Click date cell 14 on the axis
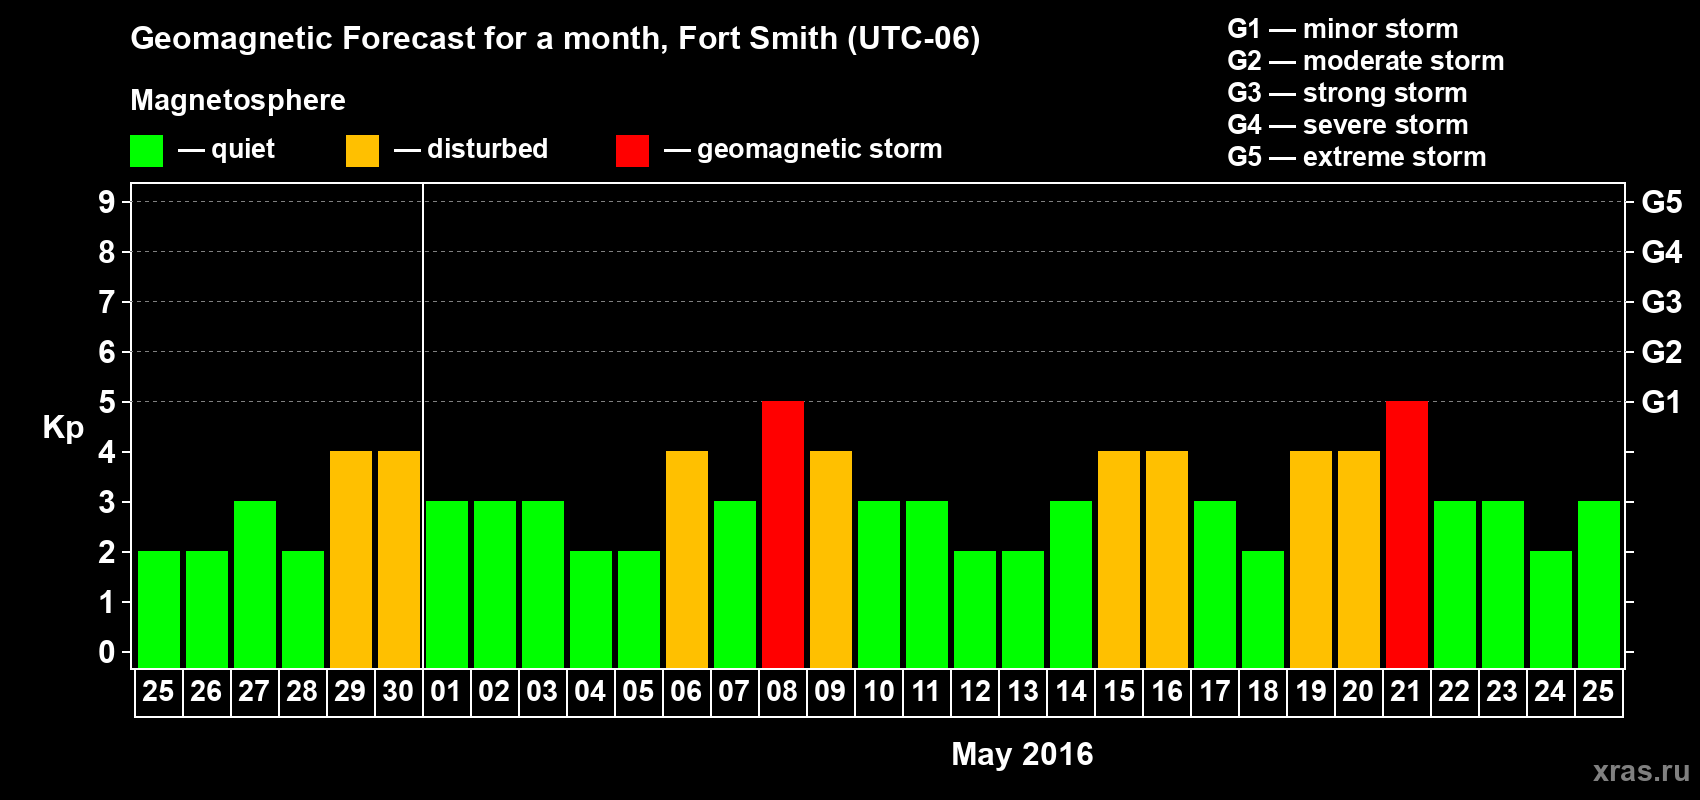1700x800 pixels. (x=1071, y=692)
